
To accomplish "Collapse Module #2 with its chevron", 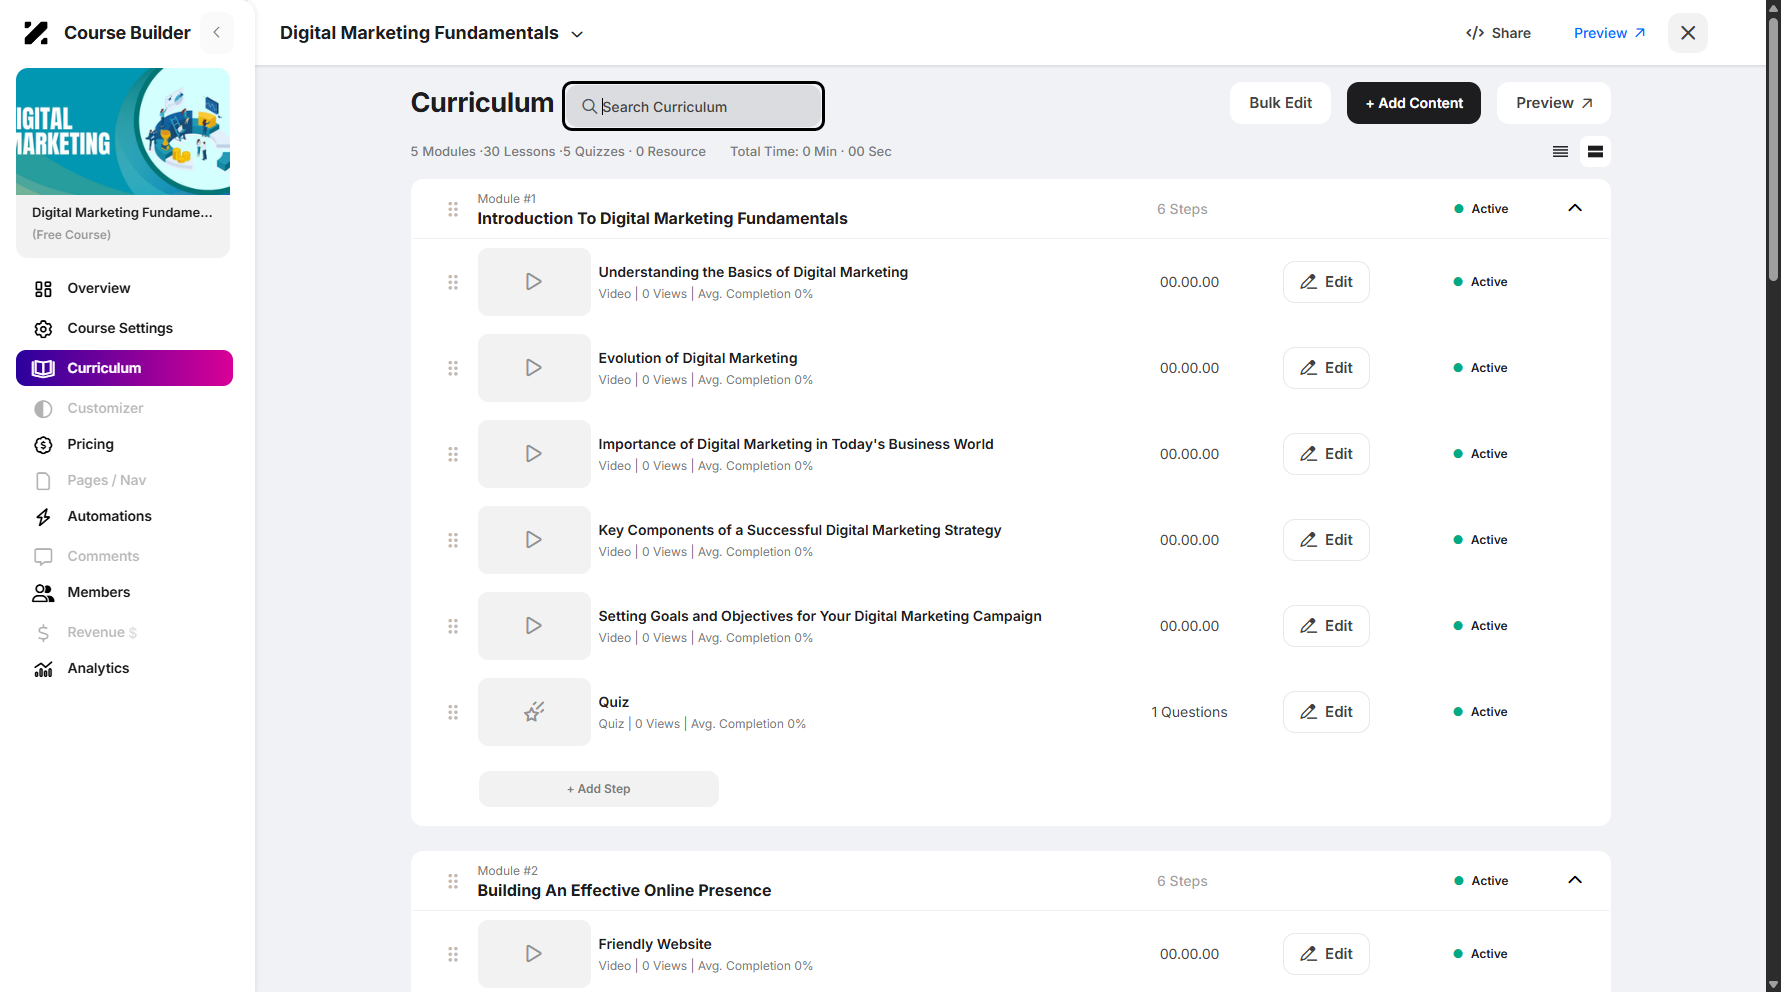I will [1575, 880].
